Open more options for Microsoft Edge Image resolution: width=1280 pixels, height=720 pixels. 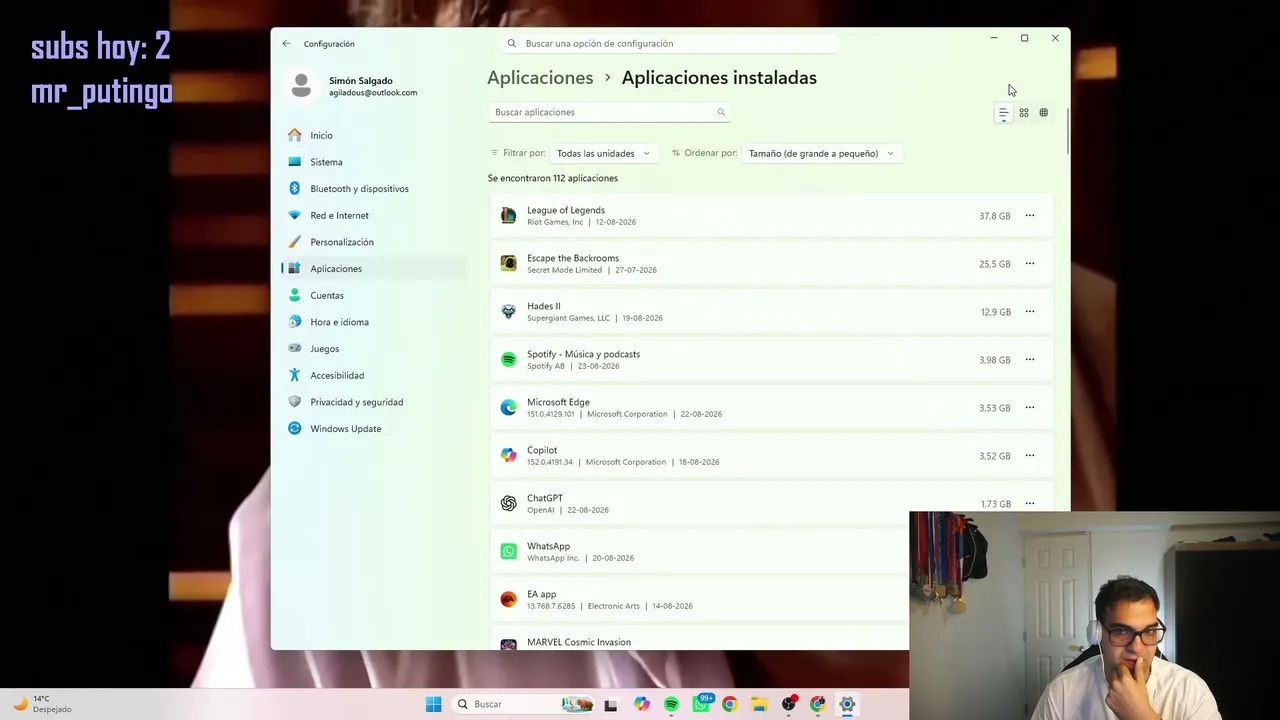pos(1029,408)
